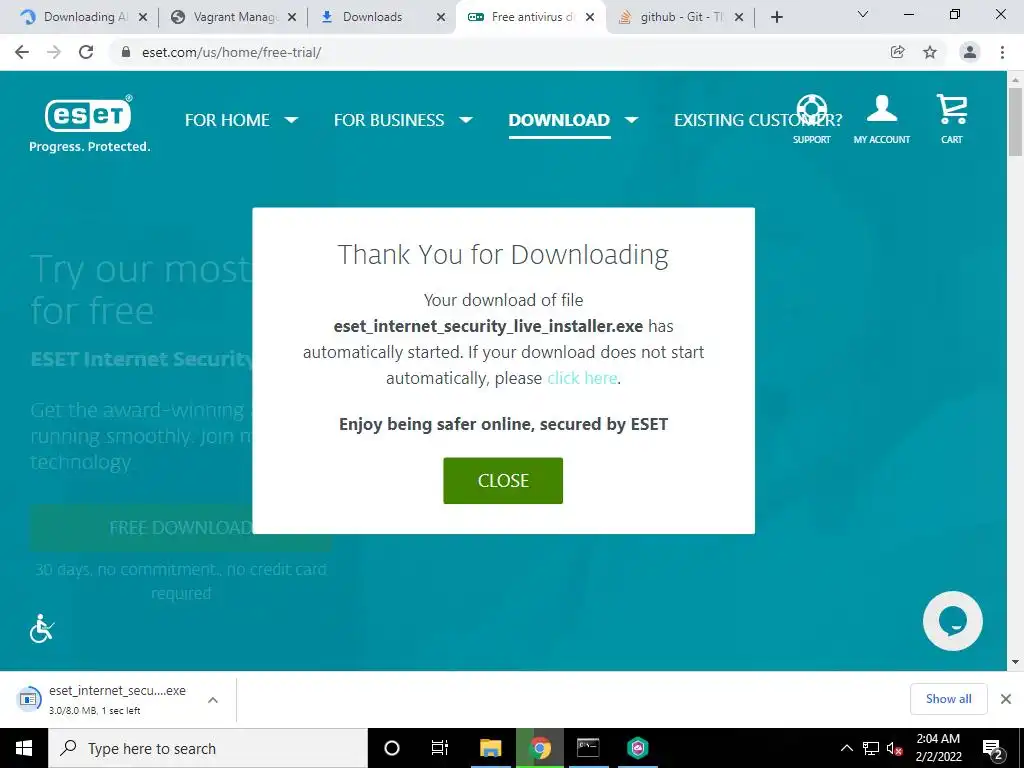Open the accessibility wheelchair icon
Viewport: 1024px width, 768px height.
point(42,628)
